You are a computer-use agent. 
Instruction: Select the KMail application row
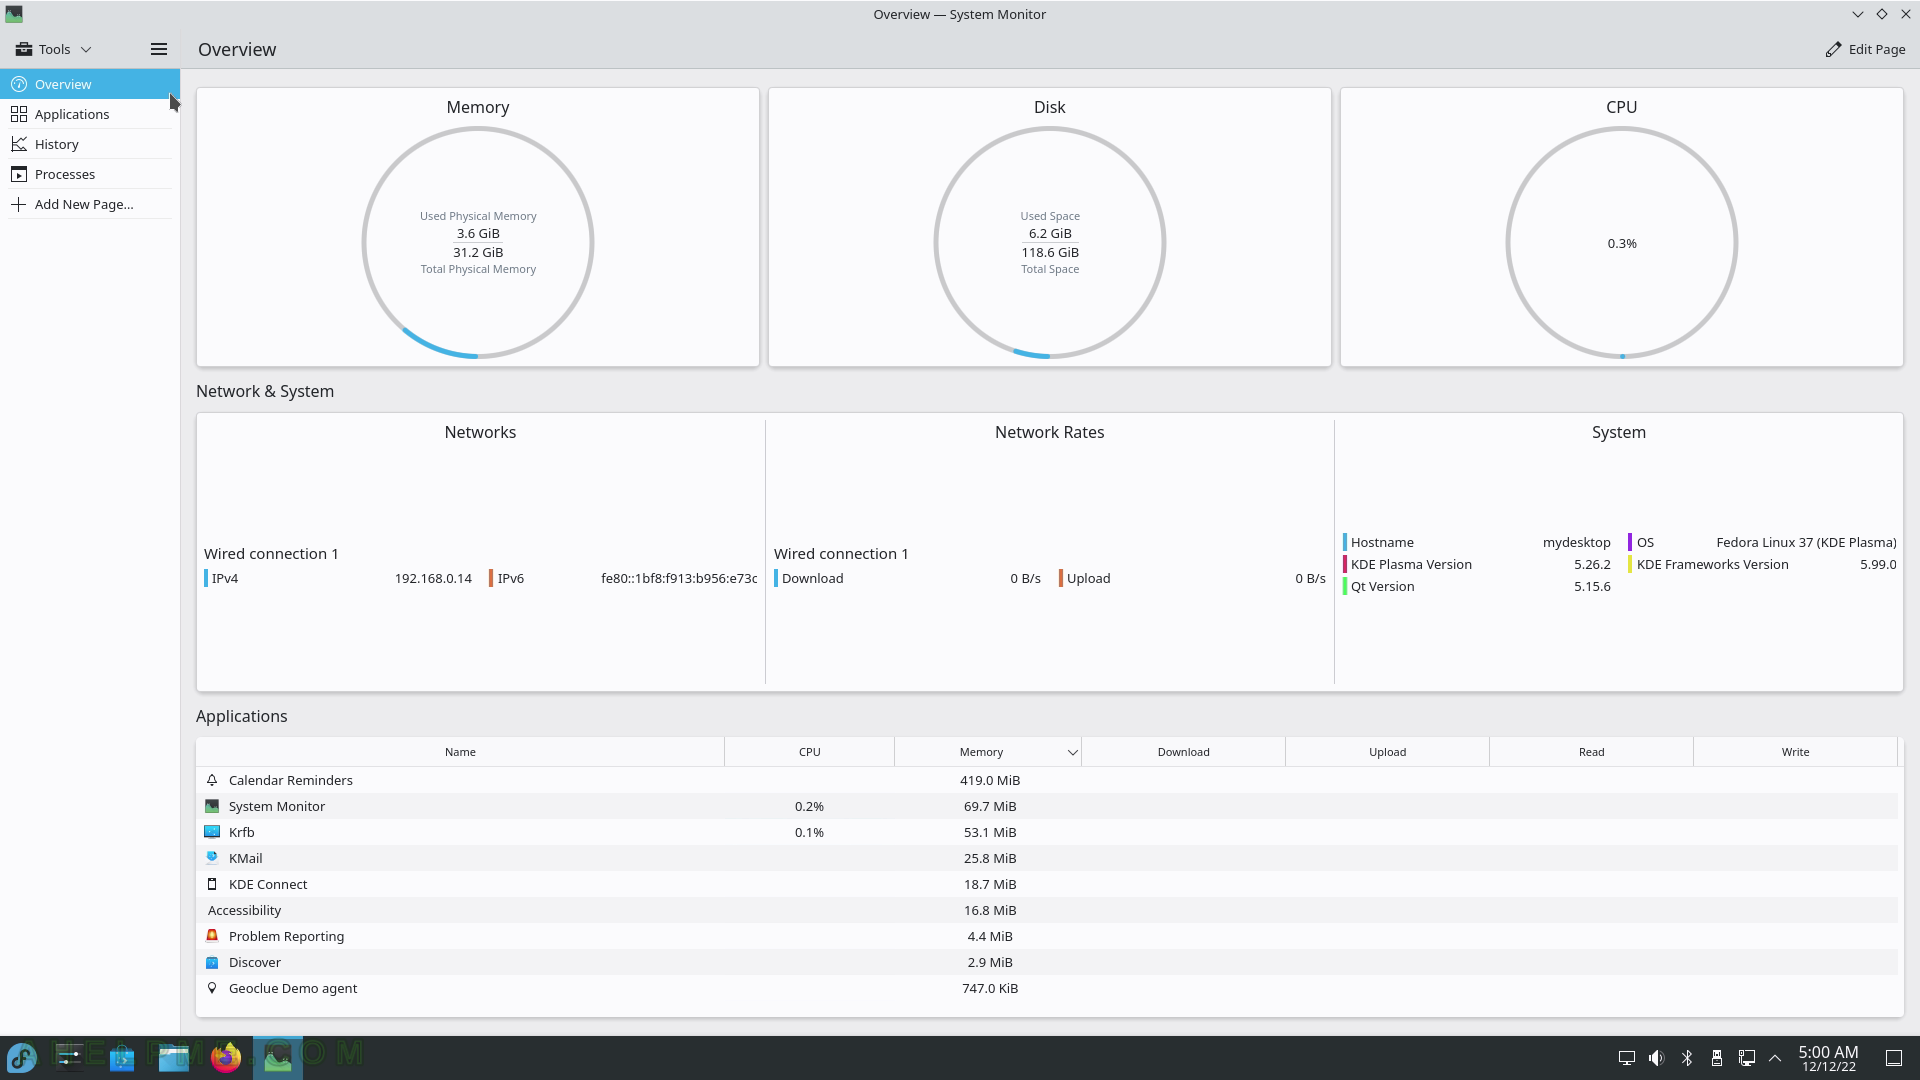pos(1047,858)
